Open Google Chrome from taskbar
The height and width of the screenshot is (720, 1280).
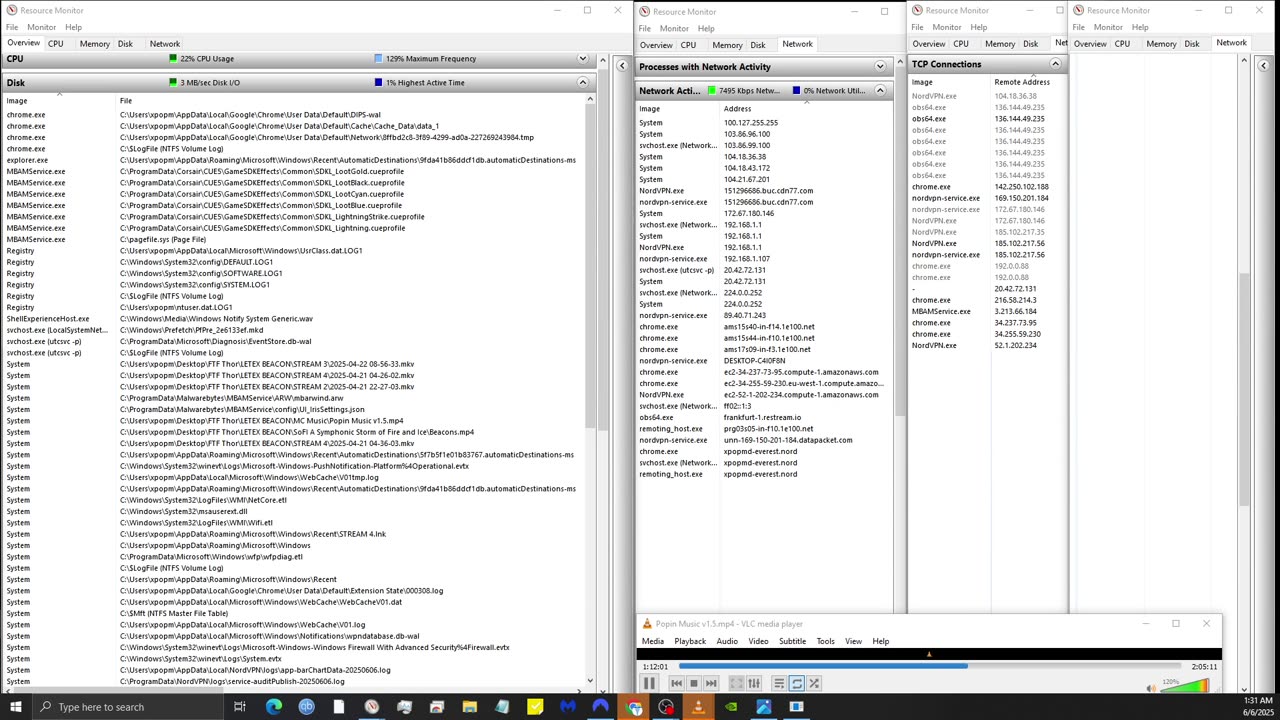pos(633,707)
